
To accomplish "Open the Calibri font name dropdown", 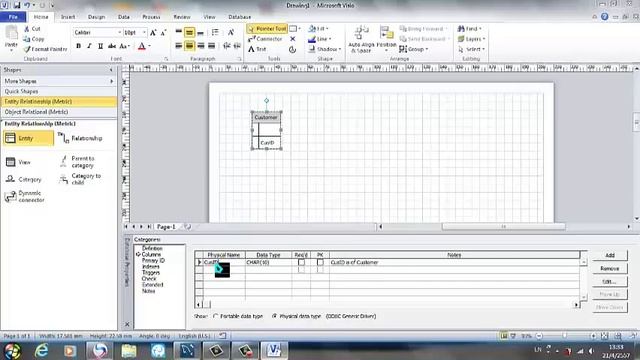I will pyautogui.click(x=119, y=33).
